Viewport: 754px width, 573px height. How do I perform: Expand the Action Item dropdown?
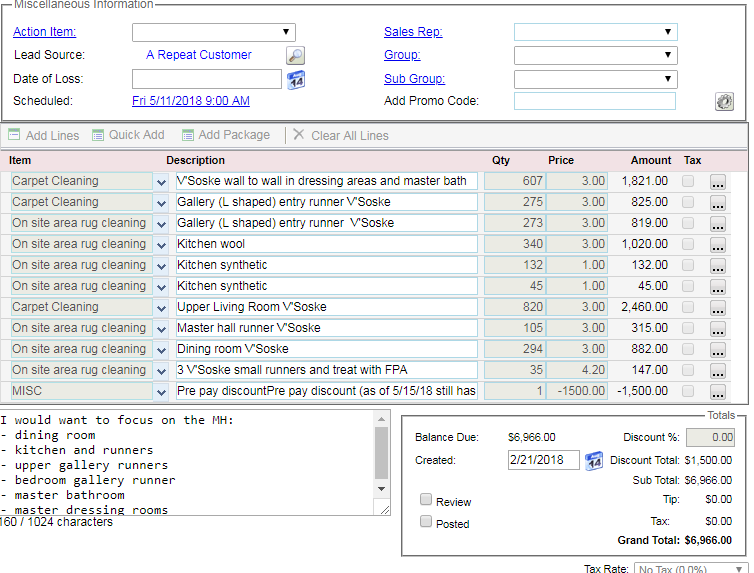pos(213,32)
